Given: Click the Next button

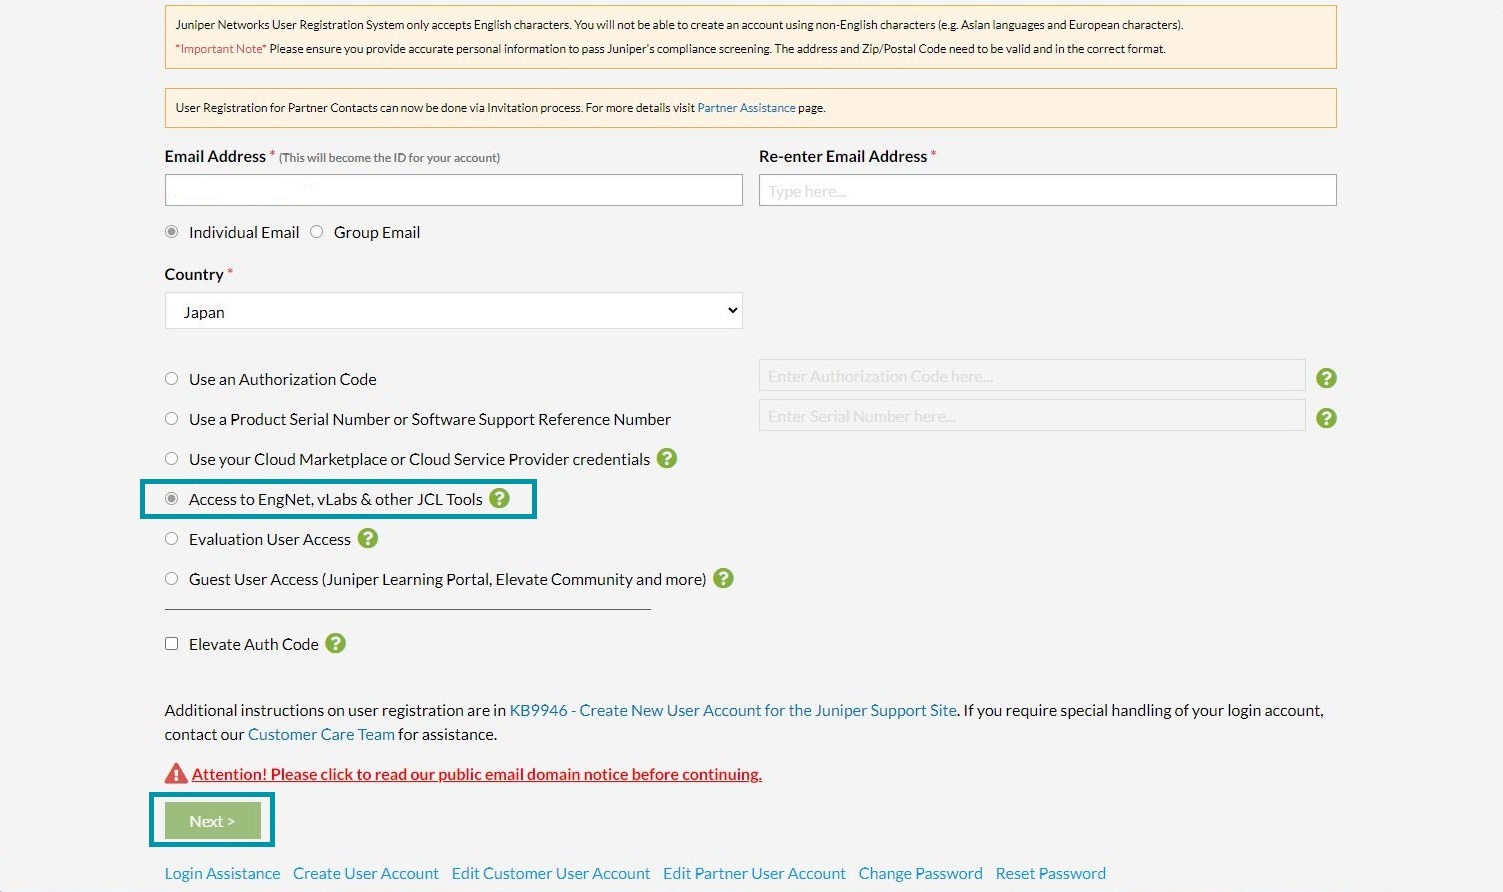Looking at the screenshot, I should (212, 820).
